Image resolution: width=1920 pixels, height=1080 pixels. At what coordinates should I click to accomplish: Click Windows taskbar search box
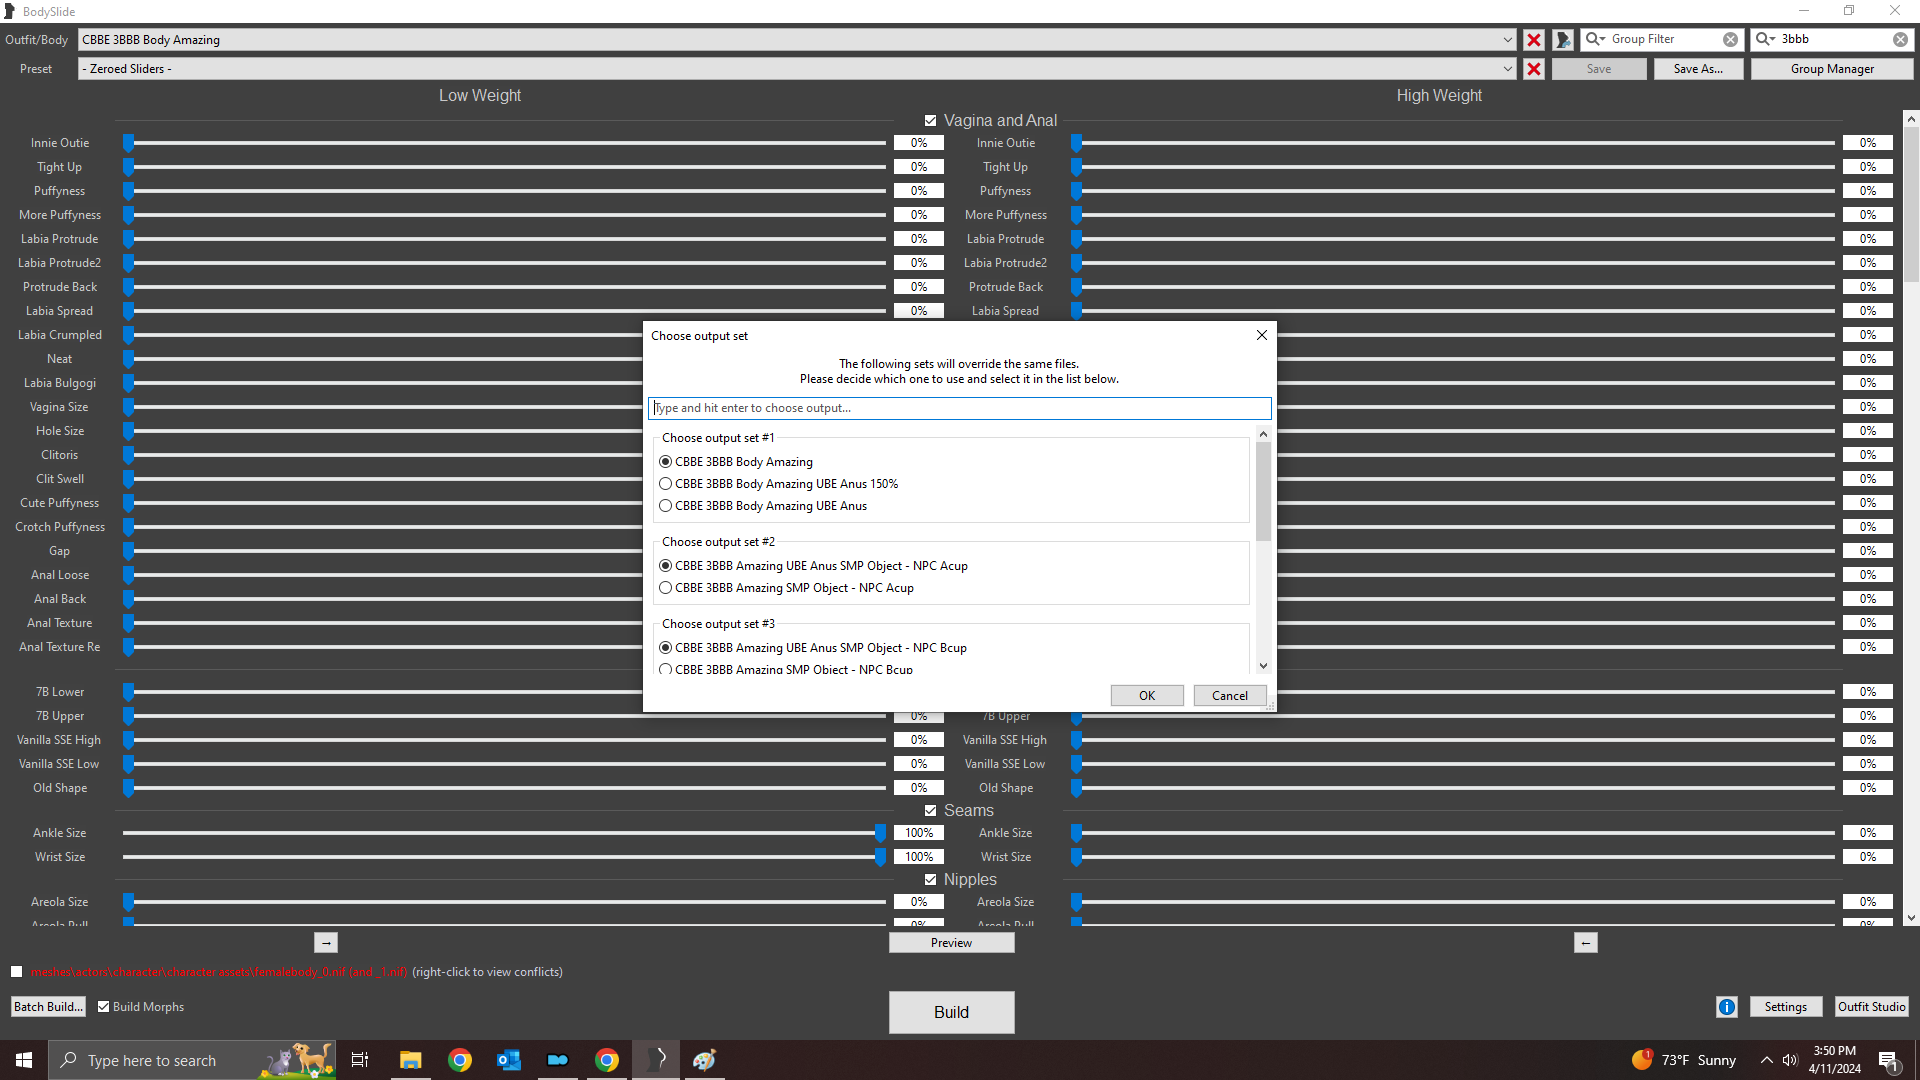[190, 1060]
